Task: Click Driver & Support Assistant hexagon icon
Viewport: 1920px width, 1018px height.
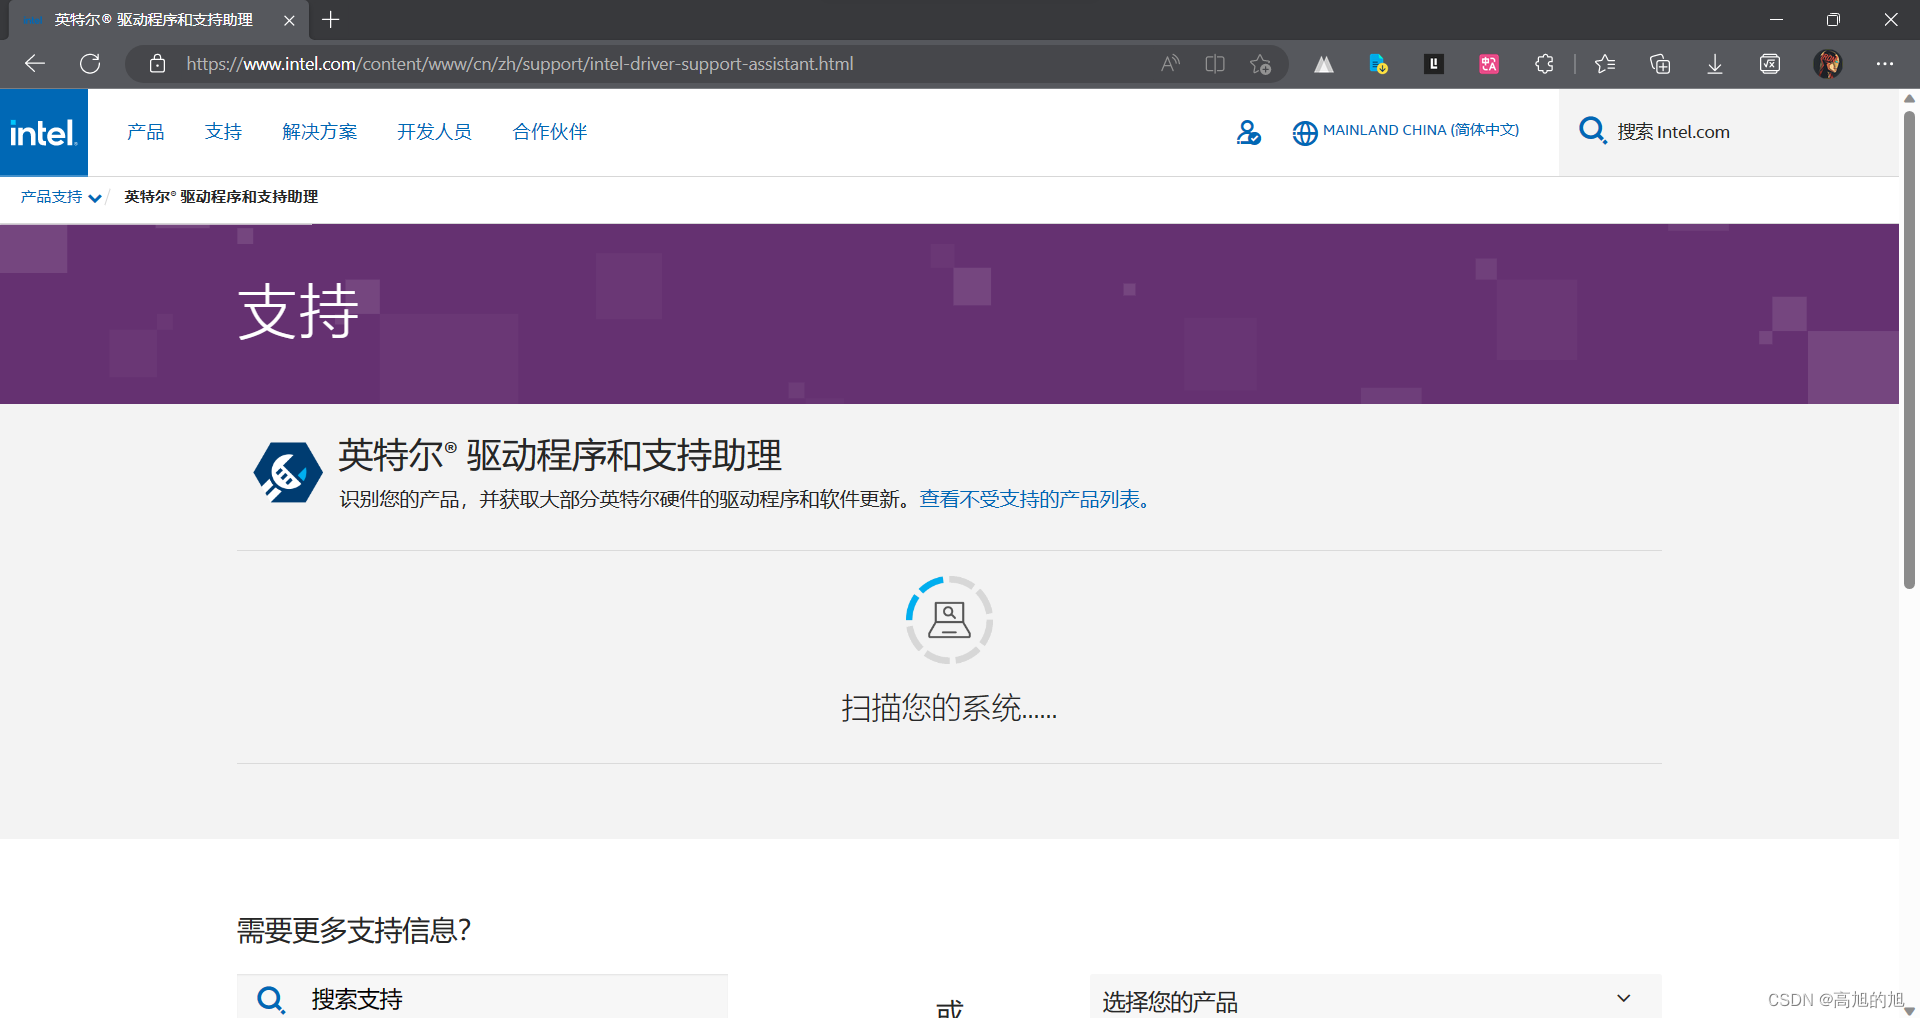Action: click(x=288, y=472)
